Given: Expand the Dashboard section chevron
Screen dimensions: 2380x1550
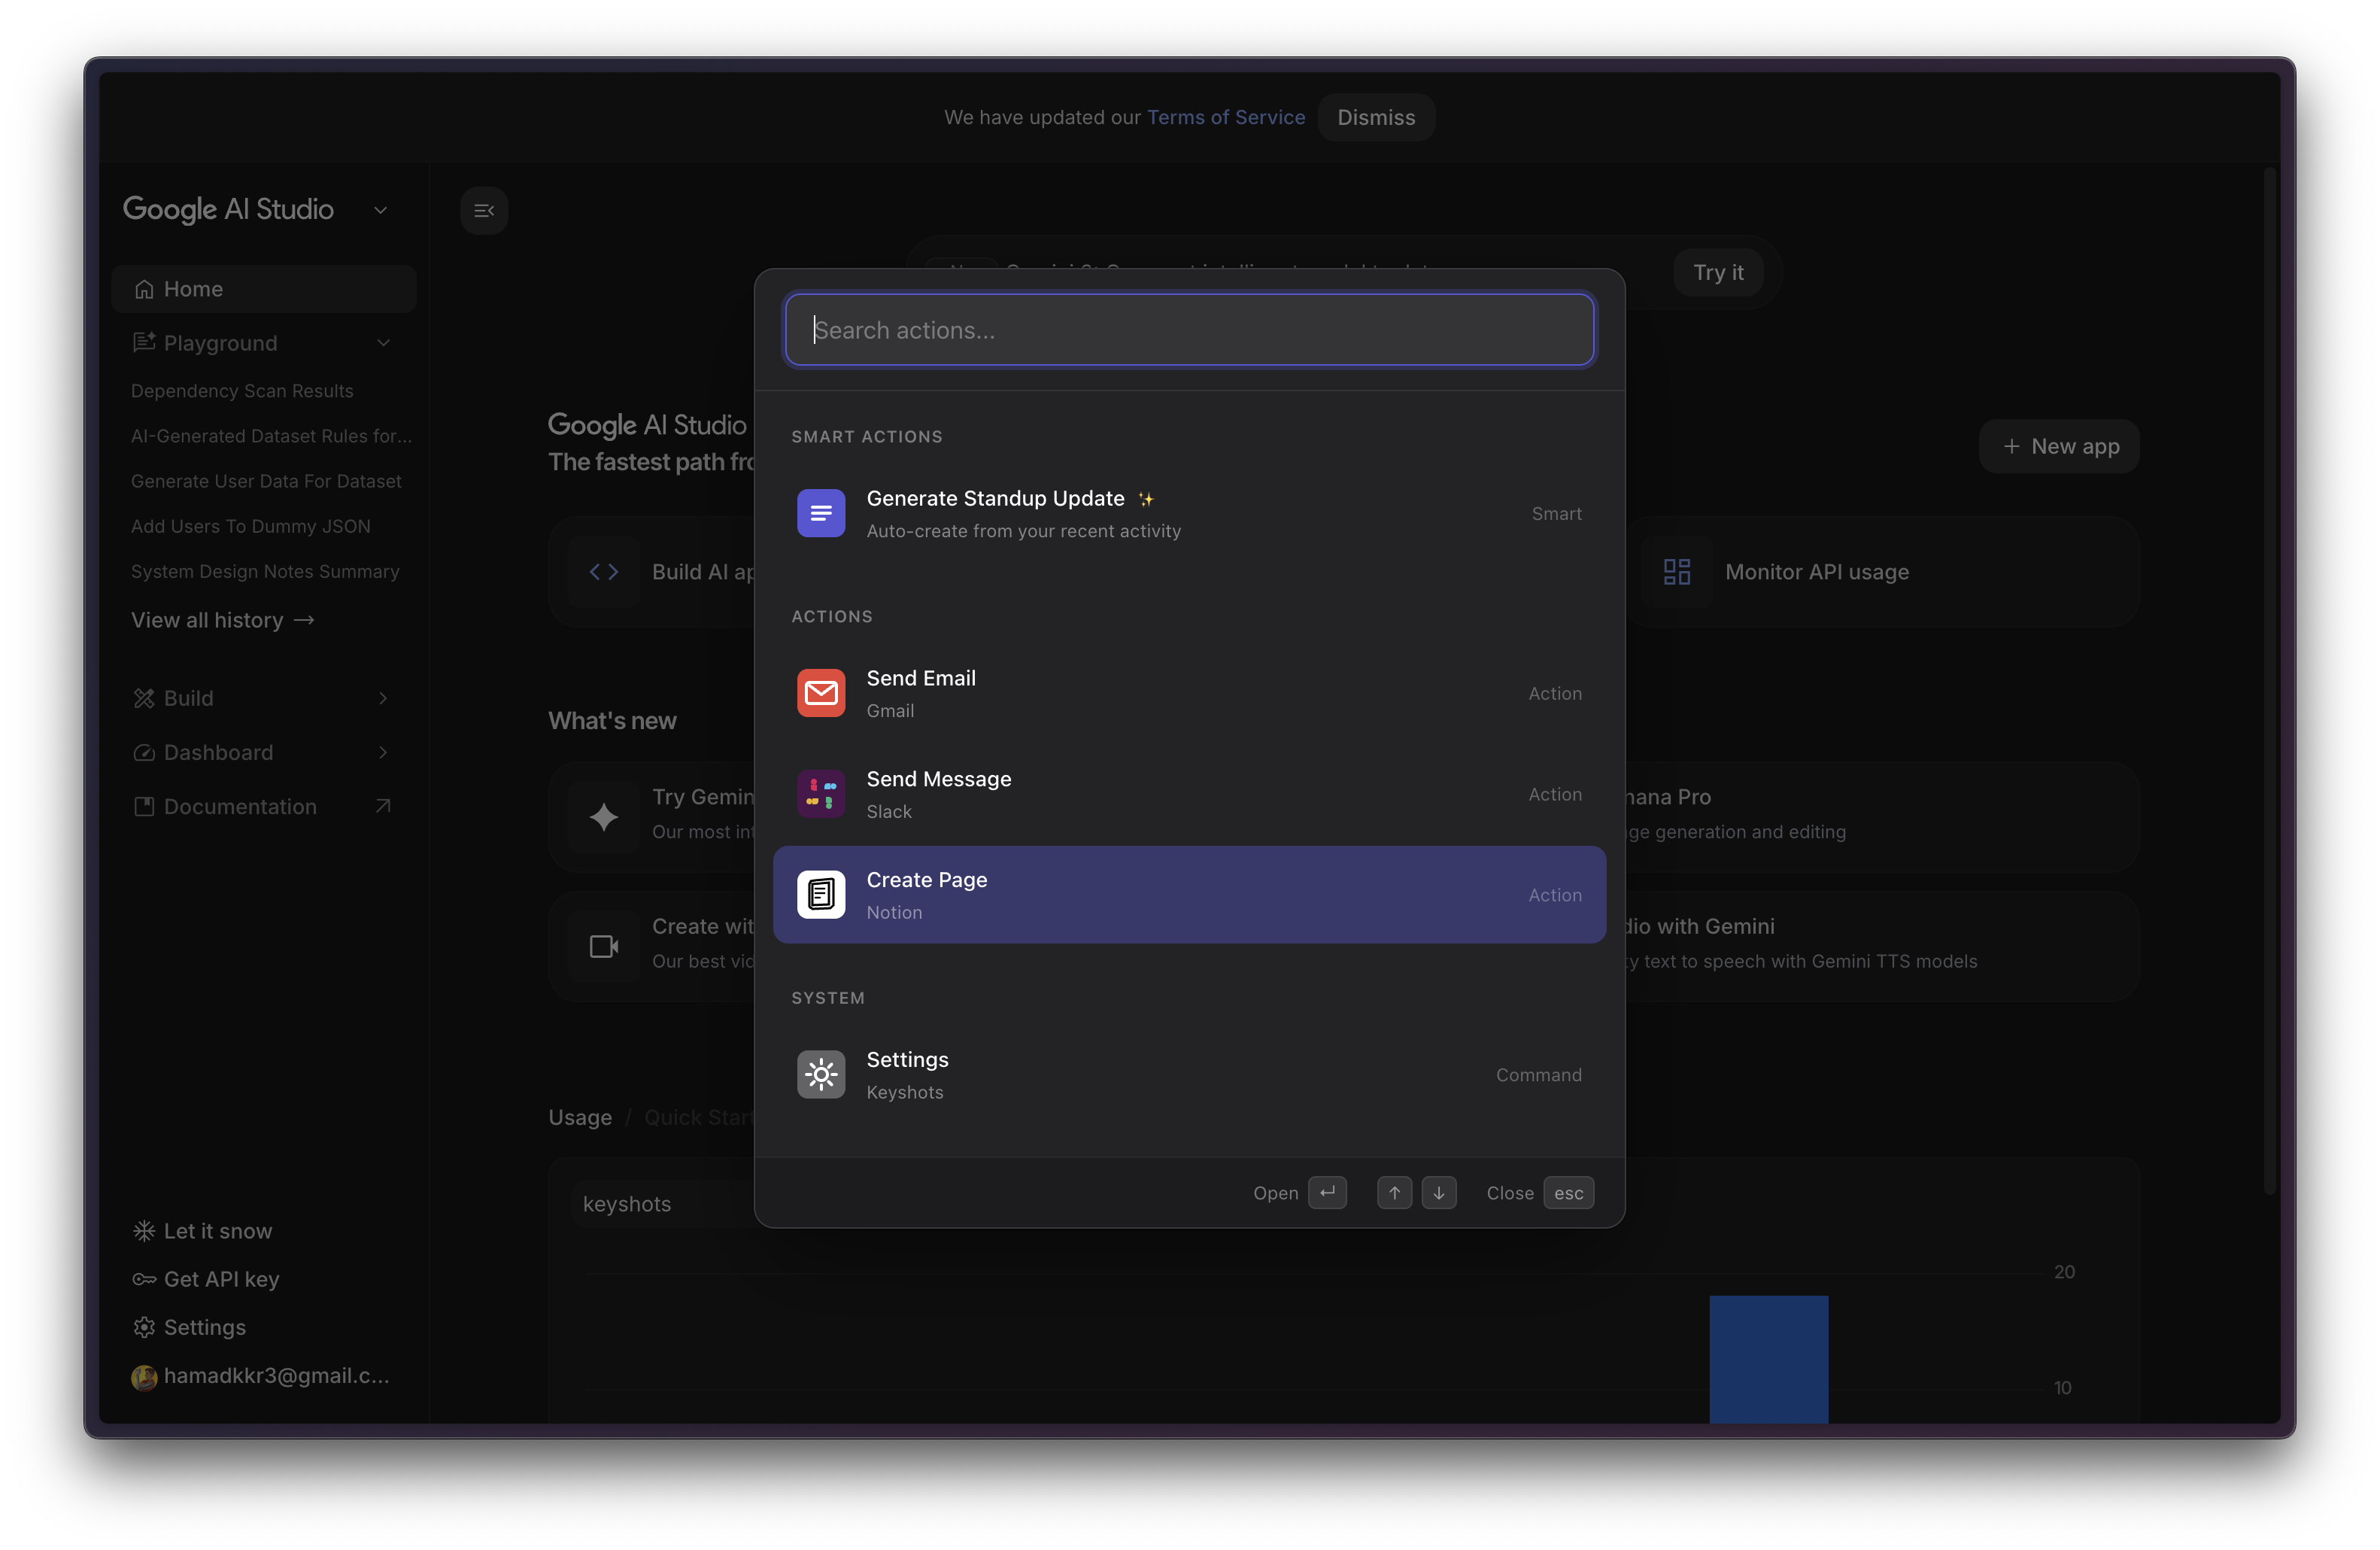Looking at the screenshot, I should coord(383,752).
